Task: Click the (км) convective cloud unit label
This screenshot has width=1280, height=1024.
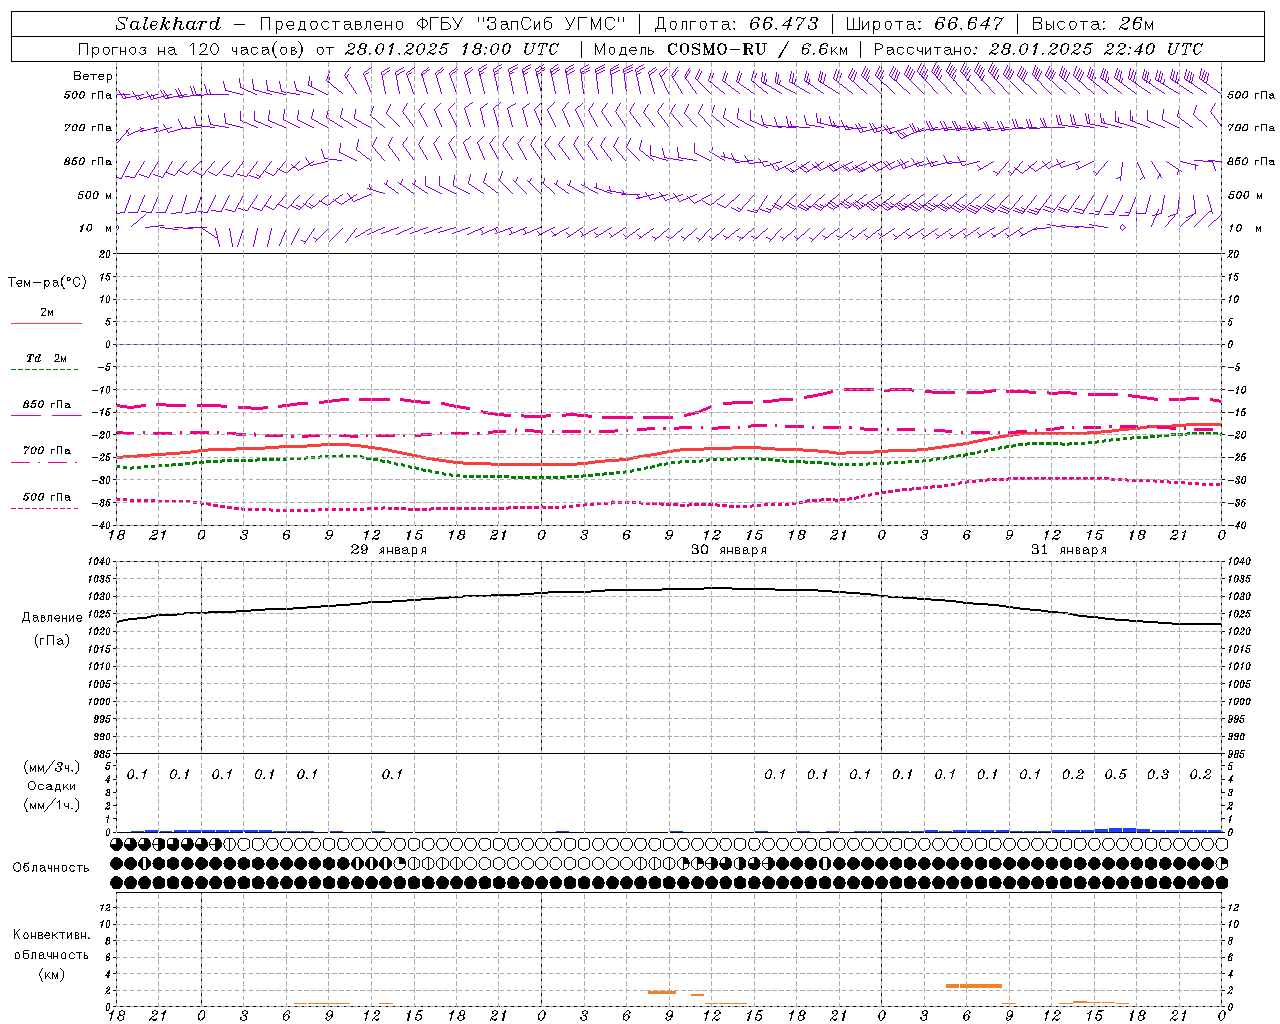Action: 51,974
